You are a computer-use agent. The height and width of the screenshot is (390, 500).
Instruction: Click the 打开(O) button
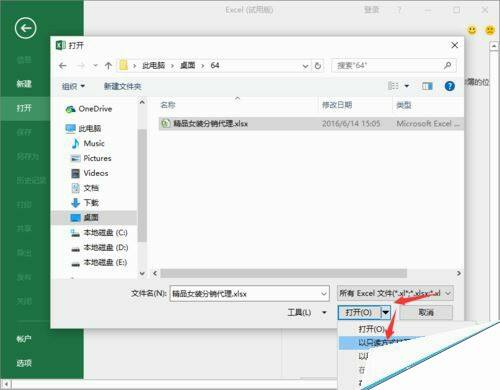(359, 312)
